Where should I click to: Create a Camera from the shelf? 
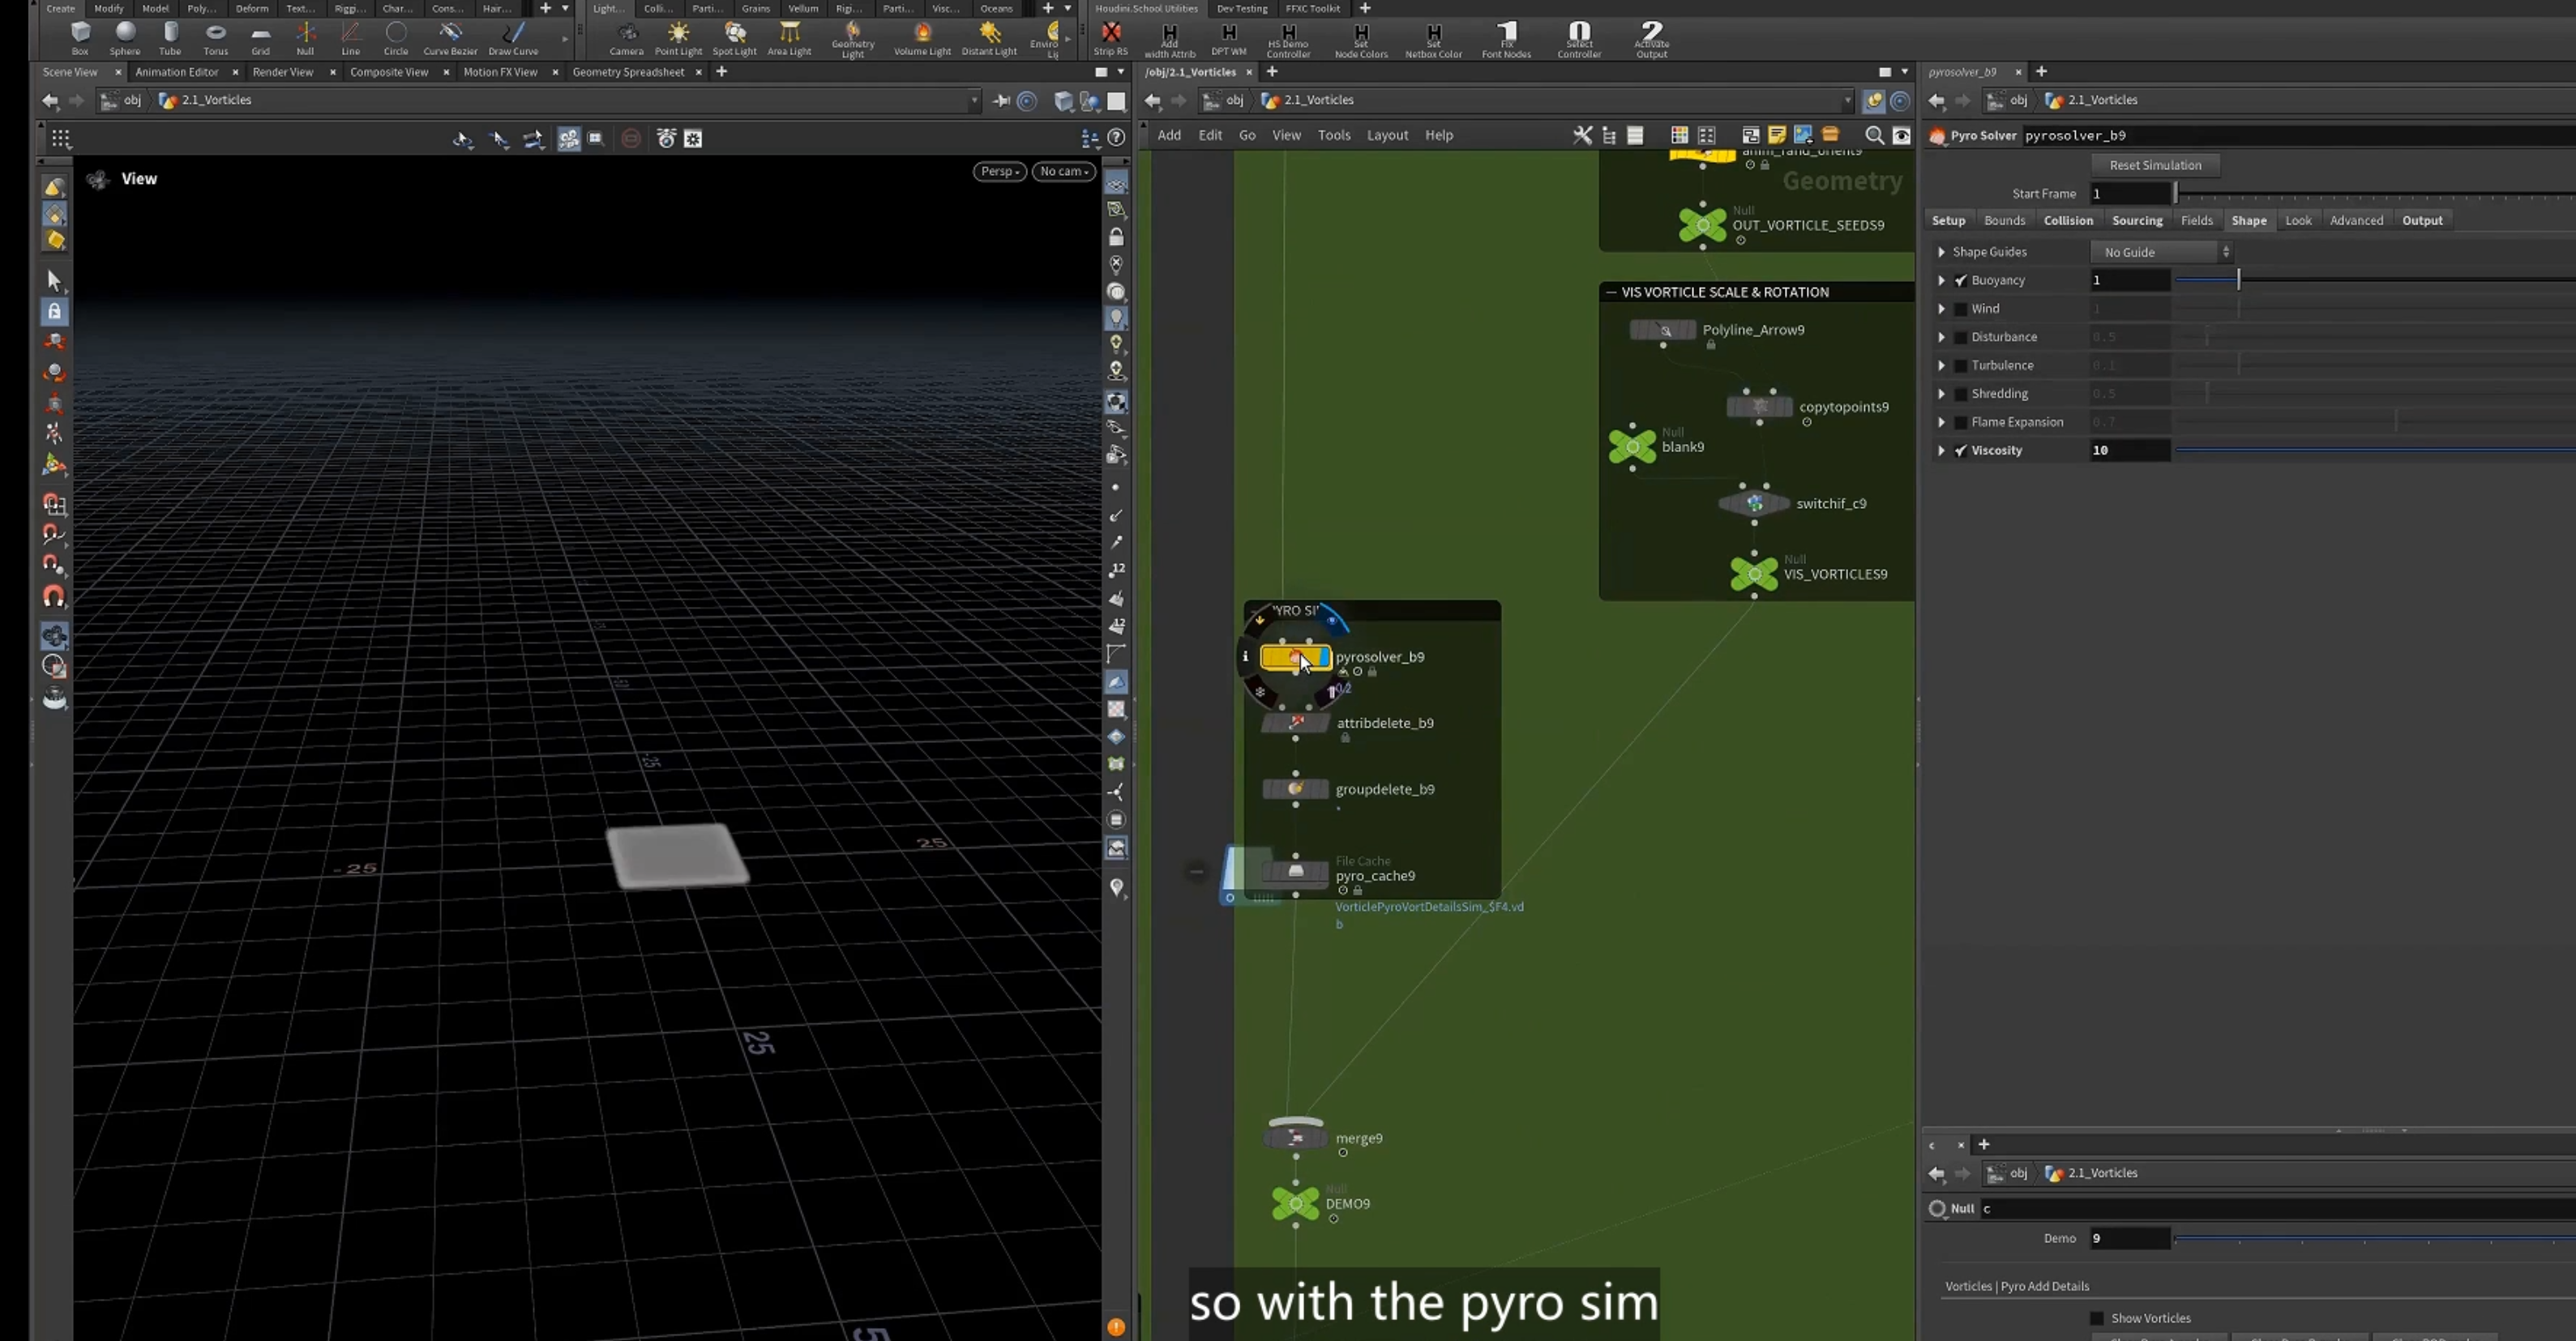626,38
